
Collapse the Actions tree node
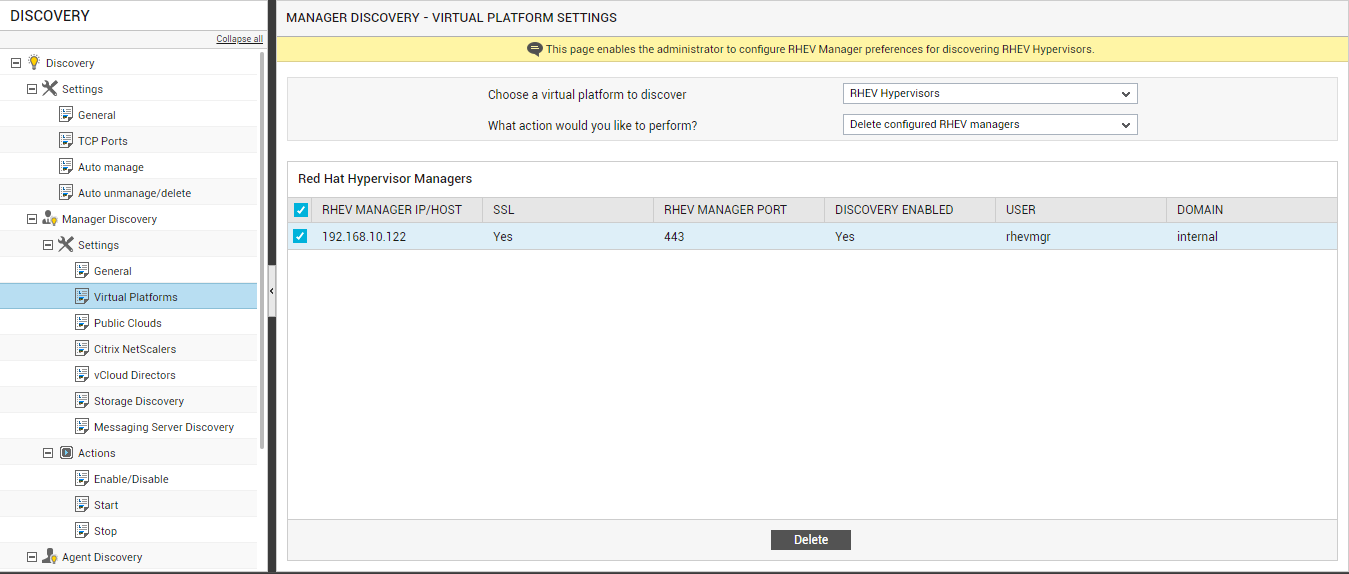(48, 452)
